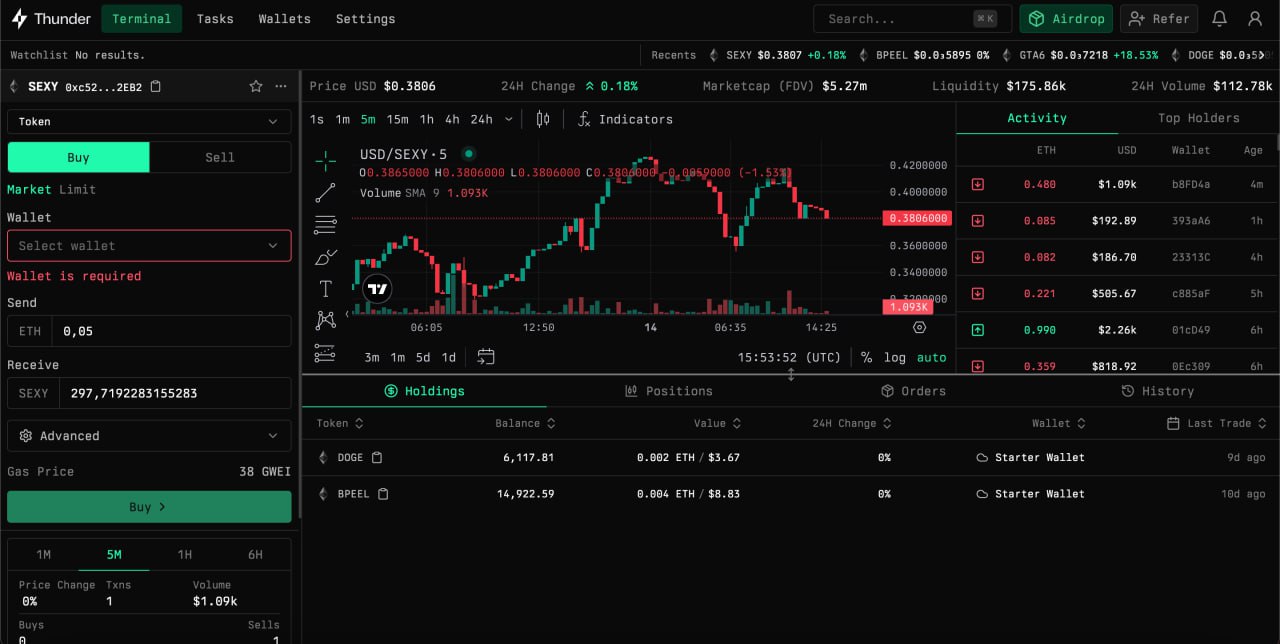Open the Token type dropdown
The width and height of the screenshot is (1280, 644).
[x=149, y=121]
